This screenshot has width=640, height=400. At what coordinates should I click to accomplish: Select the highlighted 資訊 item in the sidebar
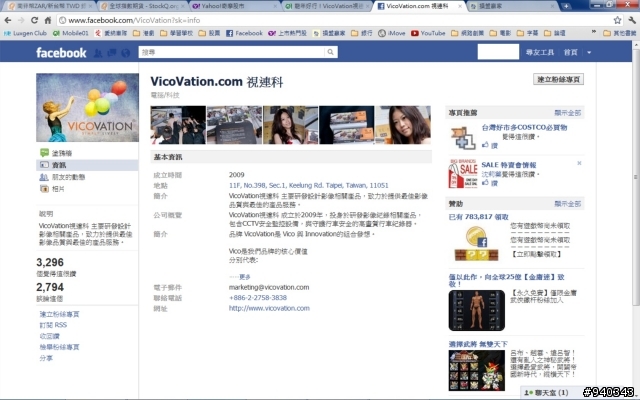pos(87,165)
